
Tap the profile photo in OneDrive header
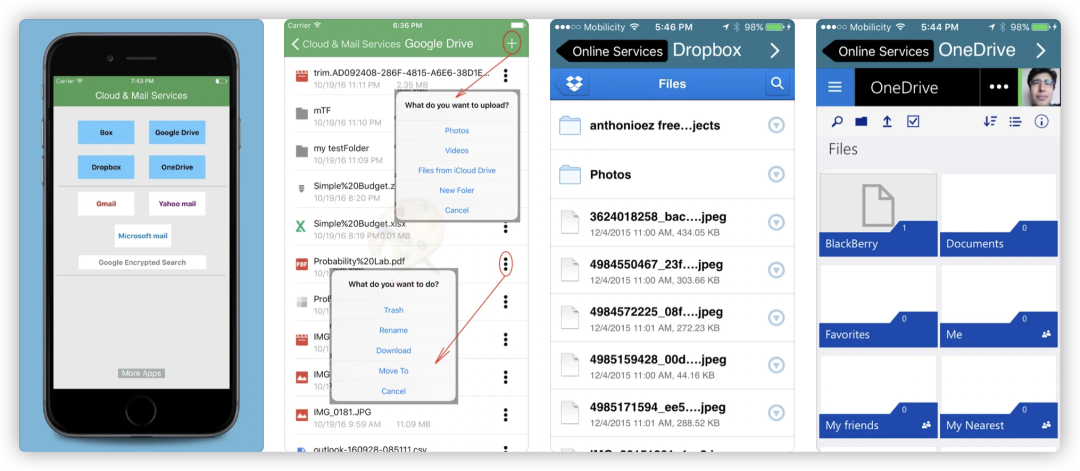1040,87
